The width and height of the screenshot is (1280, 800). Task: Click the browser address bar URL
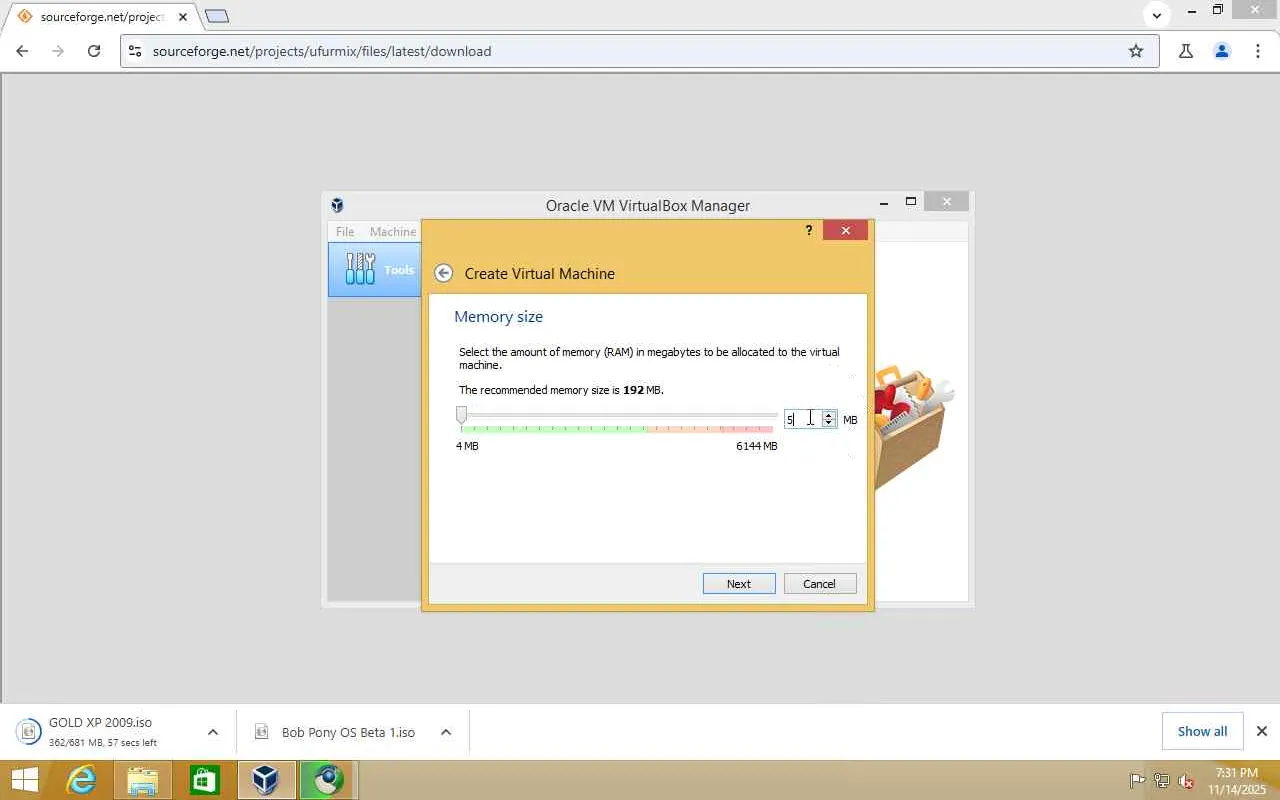(322, 51)
